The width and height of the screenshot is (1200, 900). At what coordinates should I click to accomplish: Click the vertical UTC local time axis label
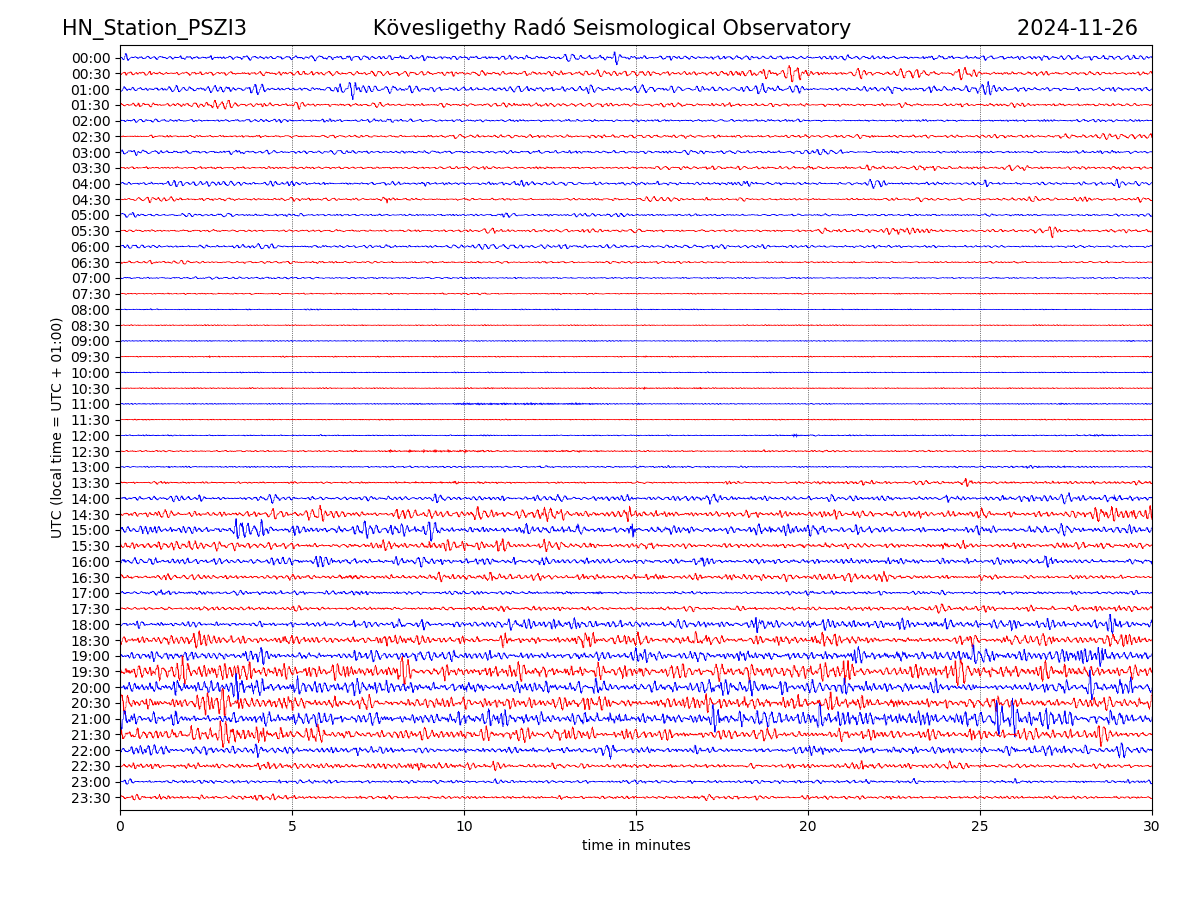click(57, 428)
